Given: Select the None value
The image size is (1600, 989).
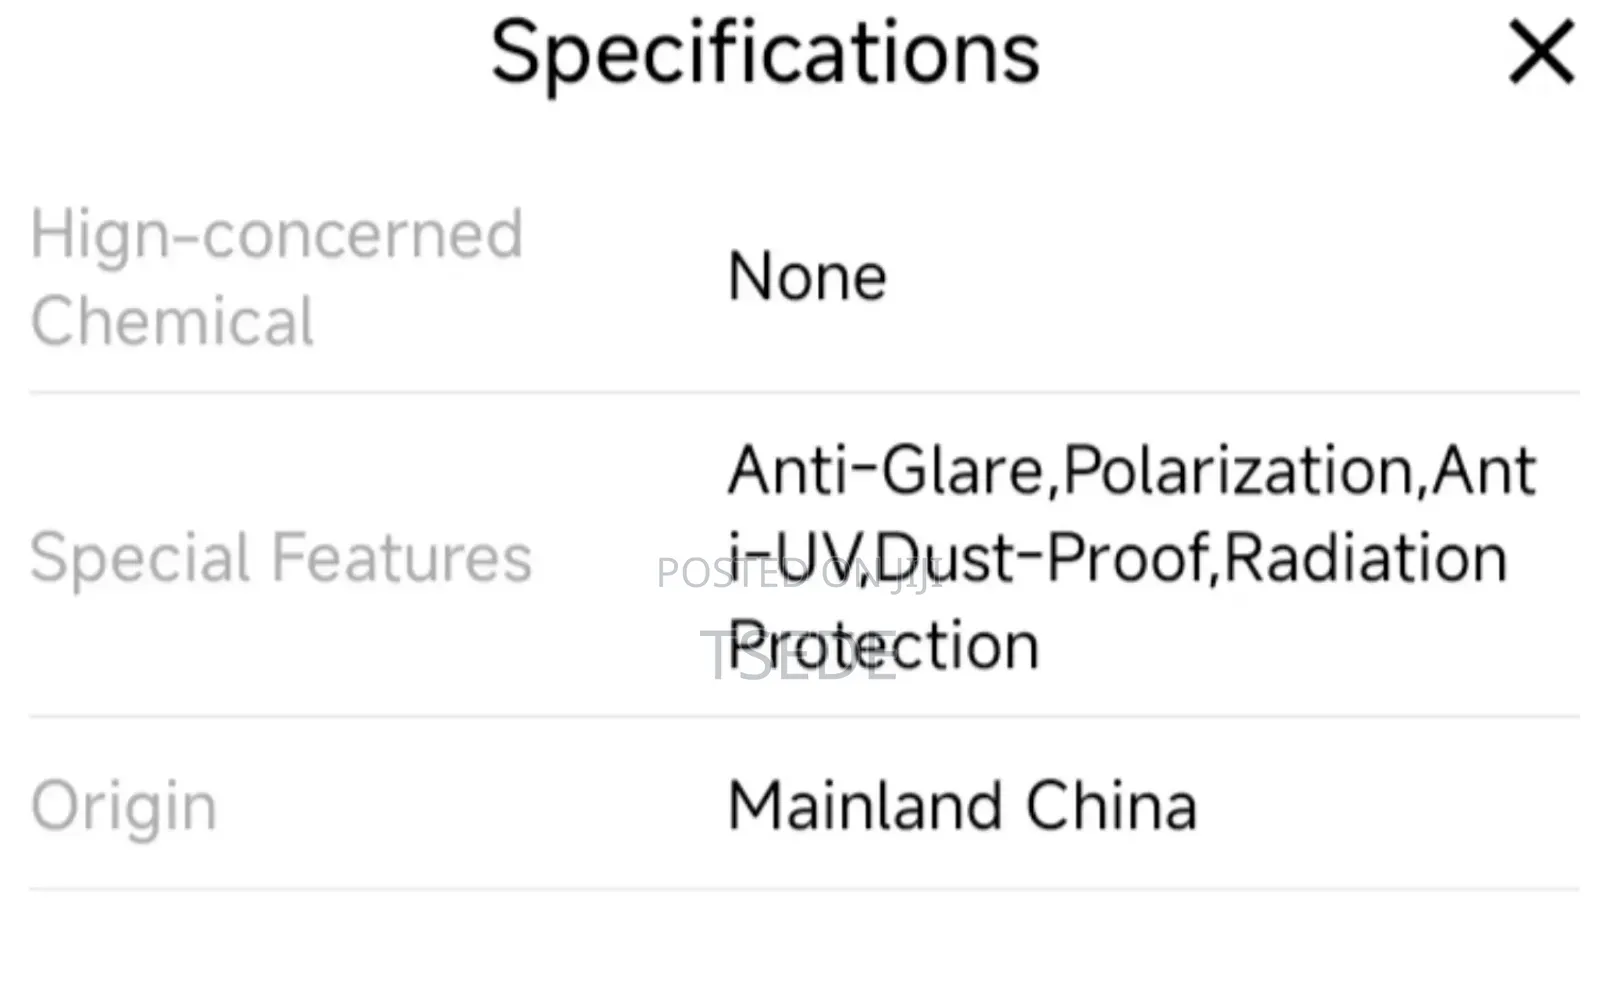Looking at the screenshot, I should pos(807,277).
